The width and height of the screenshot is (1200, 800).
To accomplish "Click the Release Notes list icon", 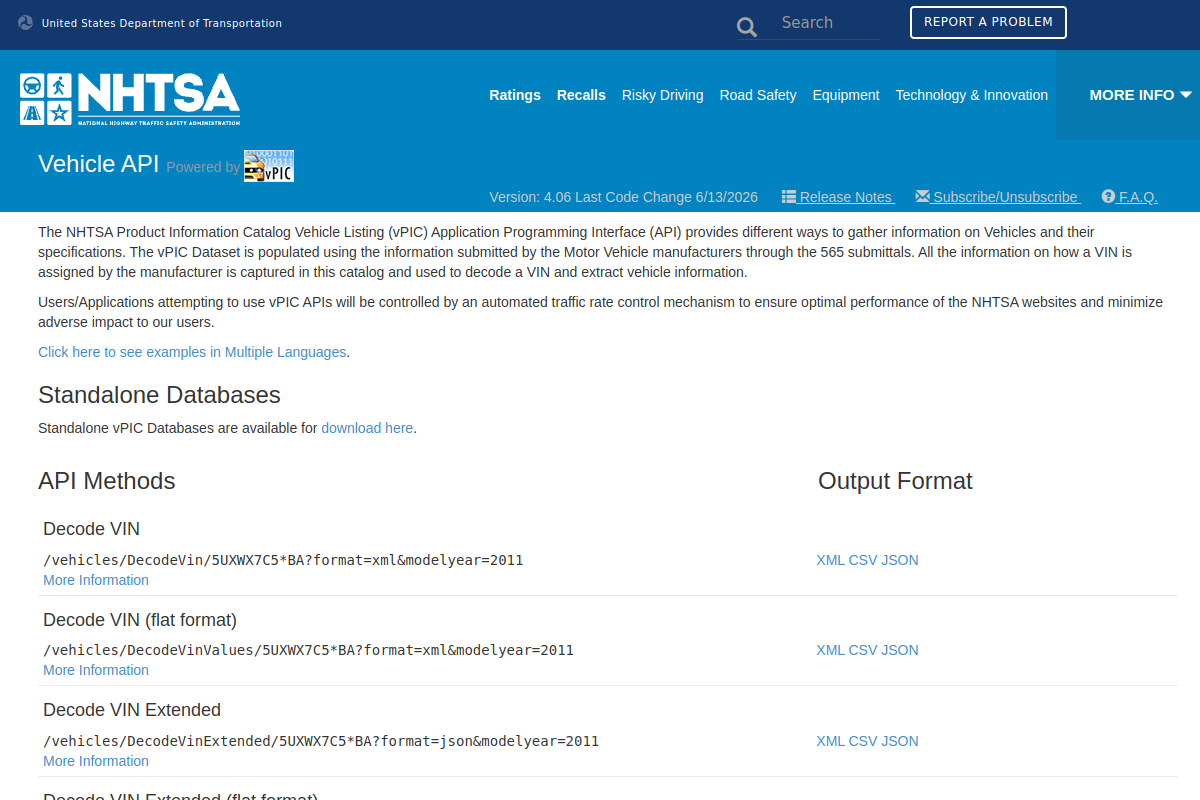I will [789, 196].
